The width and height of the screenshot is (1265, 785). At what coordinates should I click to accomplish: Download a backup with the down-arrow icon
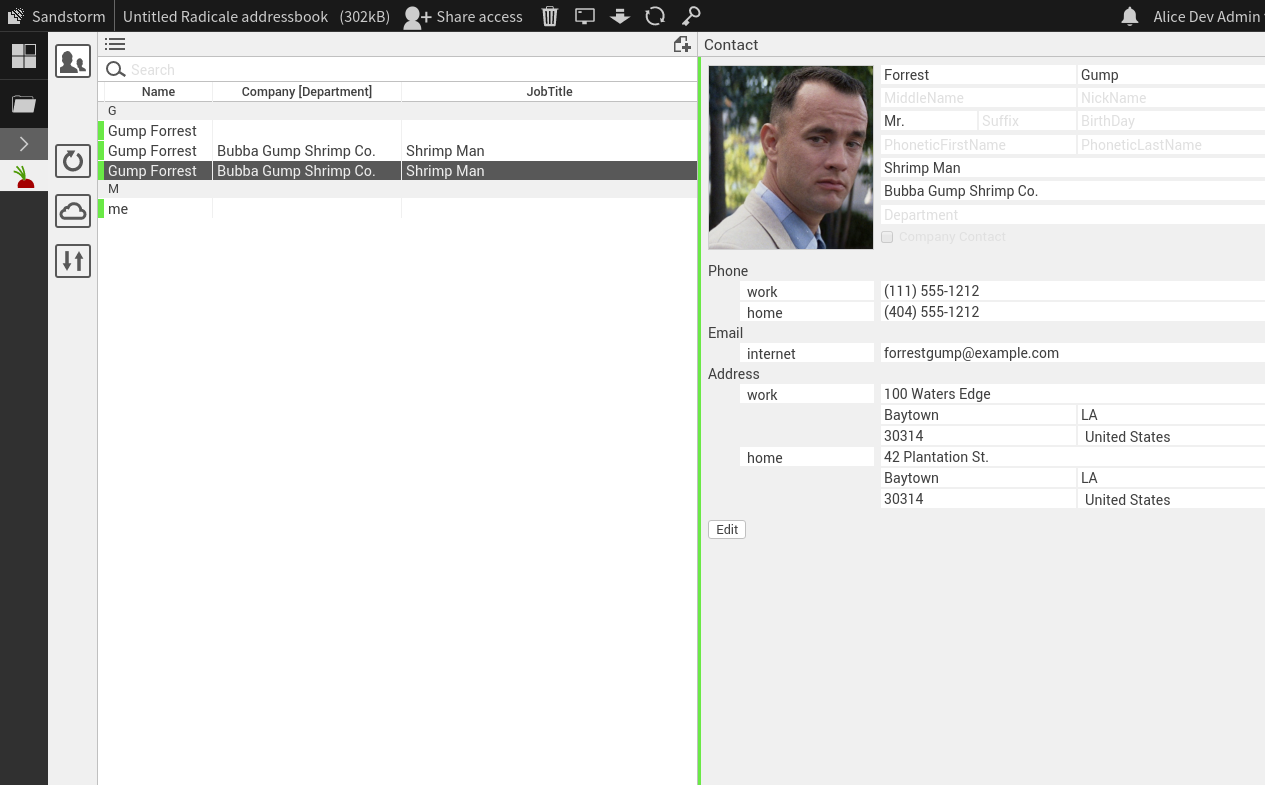point(620,16)
